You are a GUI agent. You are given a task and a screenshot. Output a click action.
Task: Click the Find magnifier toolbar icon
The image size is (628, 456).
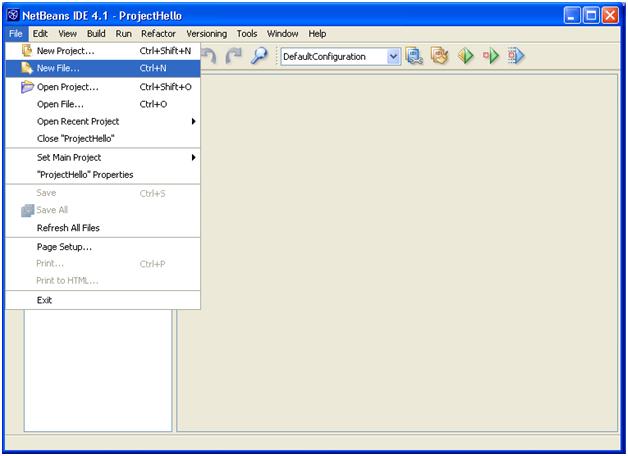259,56
